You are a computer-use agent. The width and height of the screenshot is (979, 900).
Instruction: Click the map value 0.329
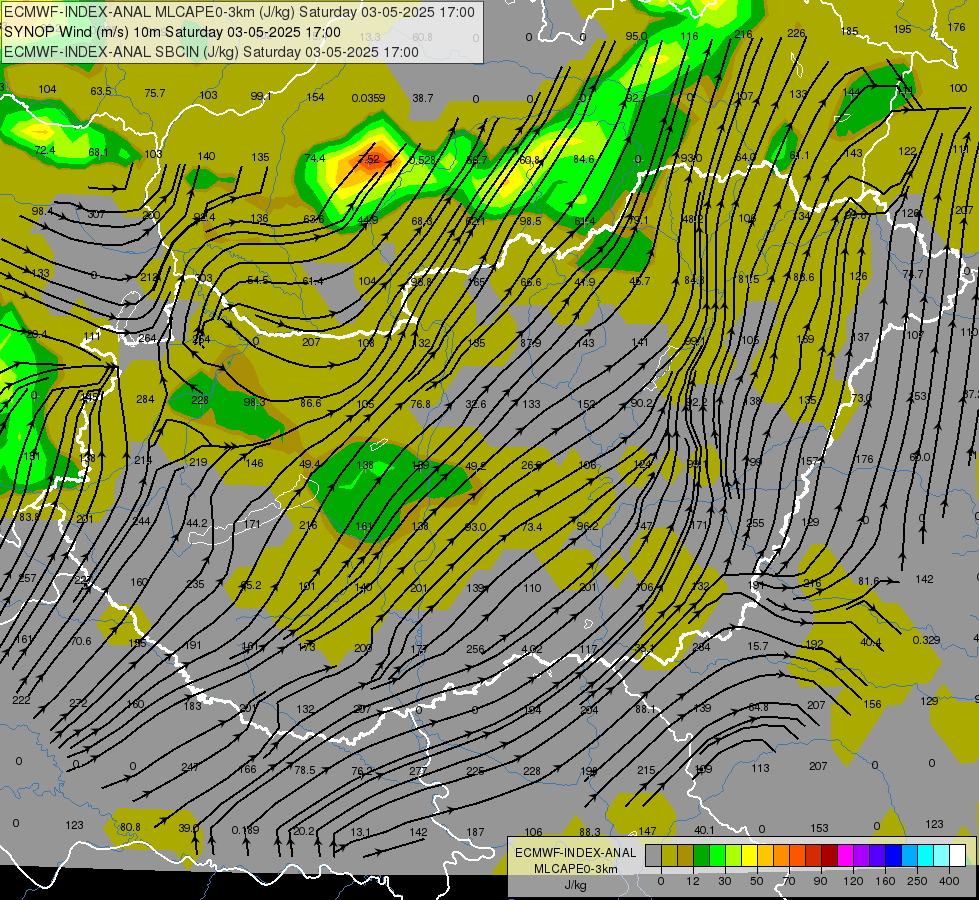coord(926,640)
